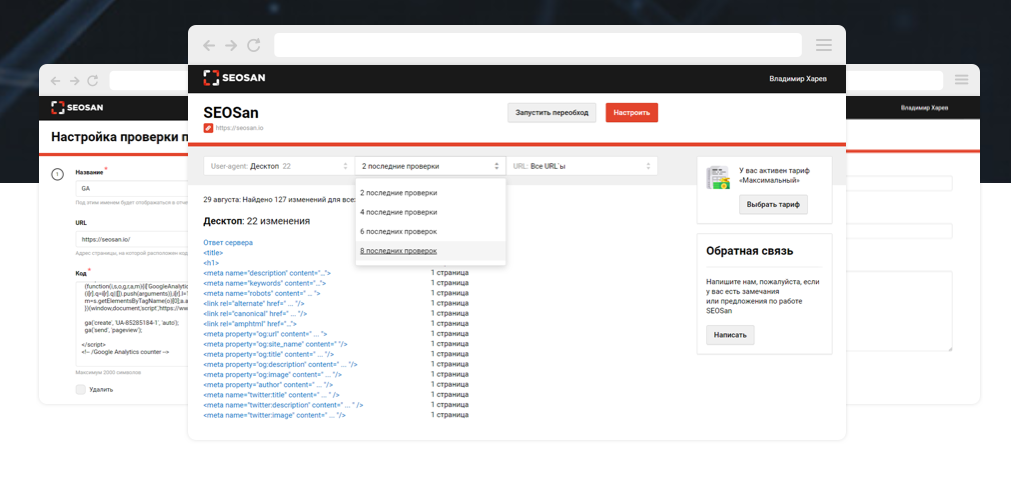This screenshot has height=489, width=1011.
Task: Click forward arrow in left background browser
Action: [74, 81]
